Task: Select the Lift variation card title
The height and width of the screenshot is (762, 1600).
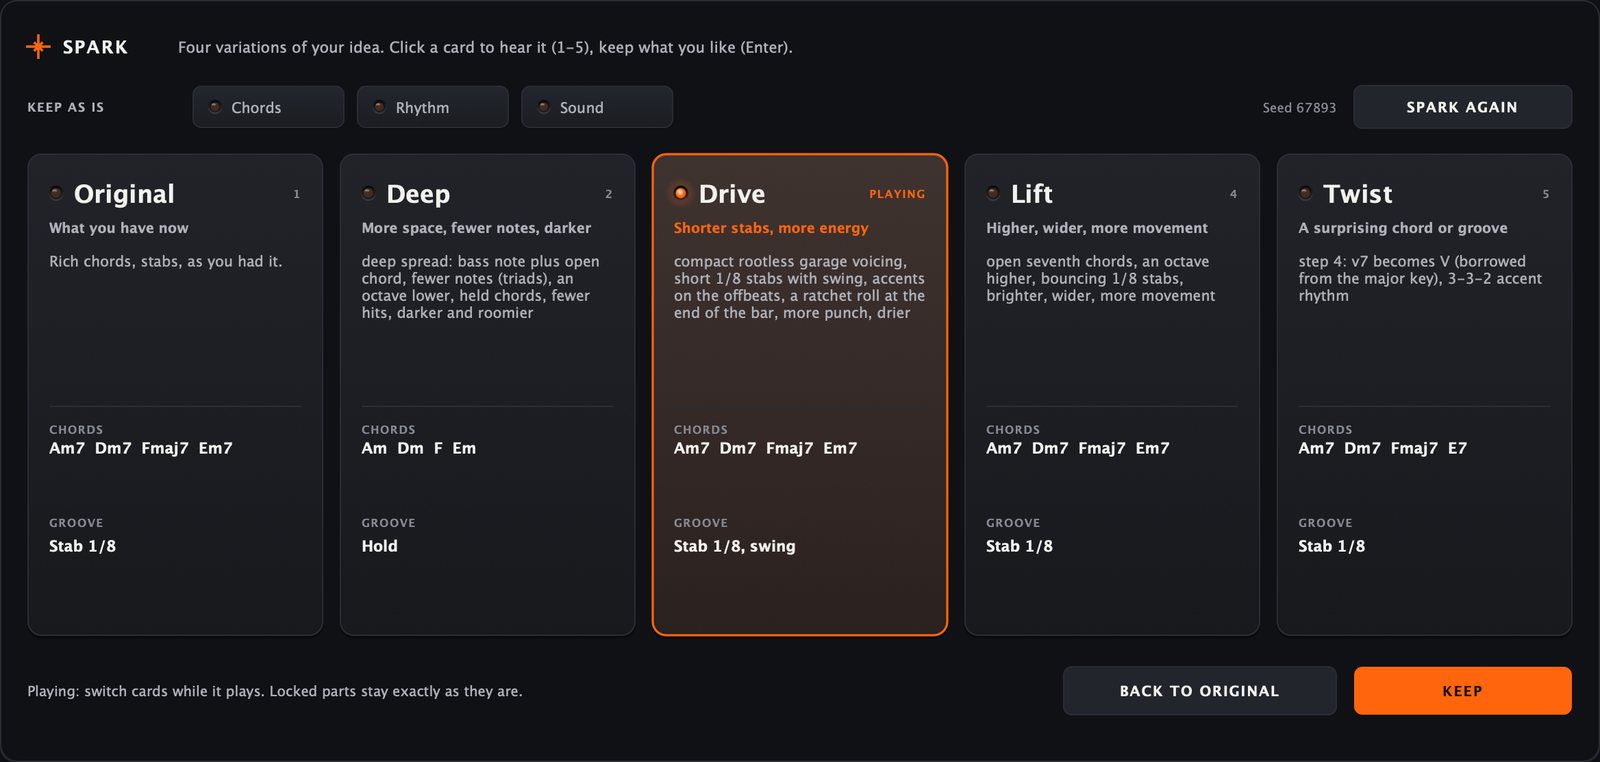Action: pyautogui.click(x=1032, y=194)
